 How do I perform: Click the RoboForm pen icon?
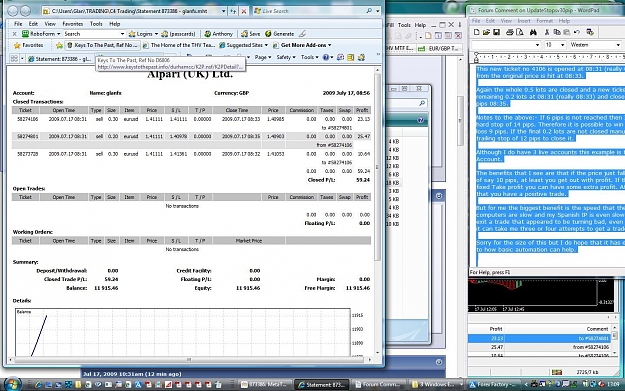[x=303, y=34]
